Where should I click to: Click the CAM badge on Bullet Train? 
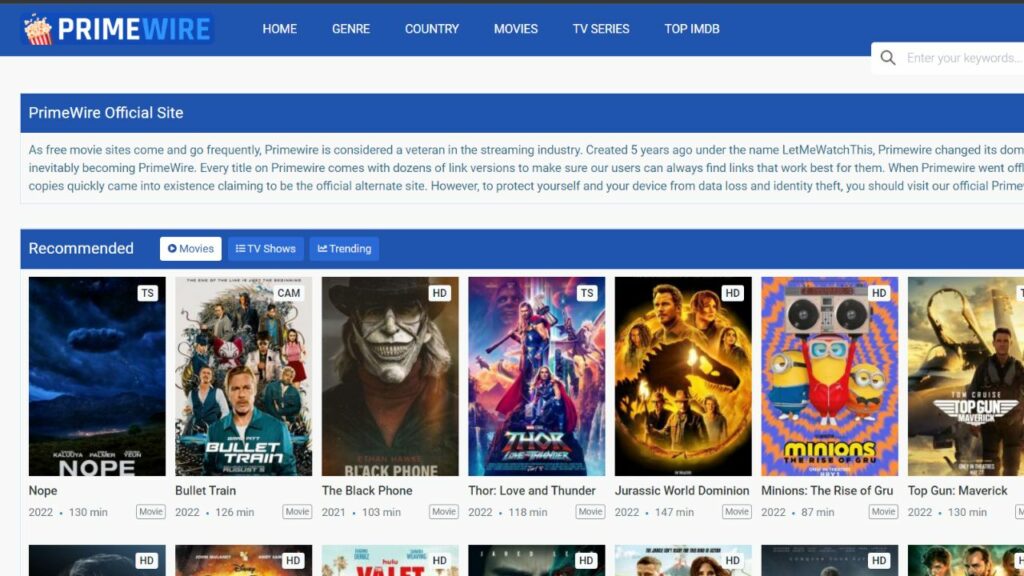pos(288,293)
